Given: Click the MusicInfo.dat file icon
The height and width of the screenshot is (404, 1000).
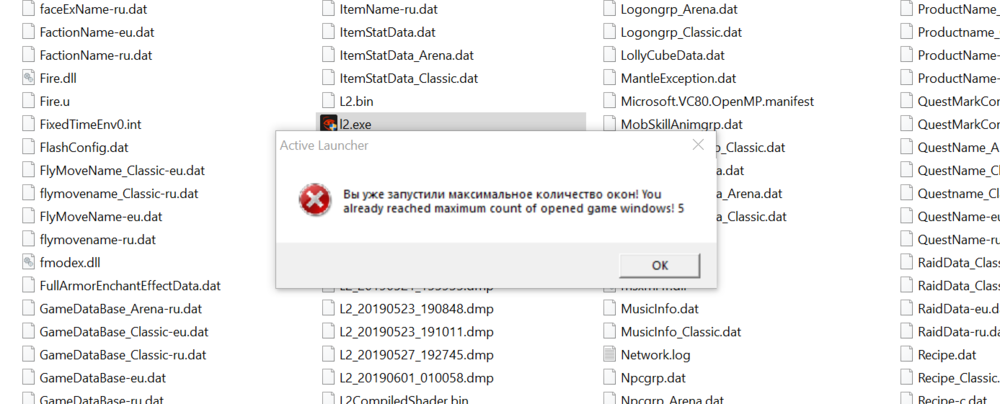Looking at the screenshot, I should pos(610,308).
